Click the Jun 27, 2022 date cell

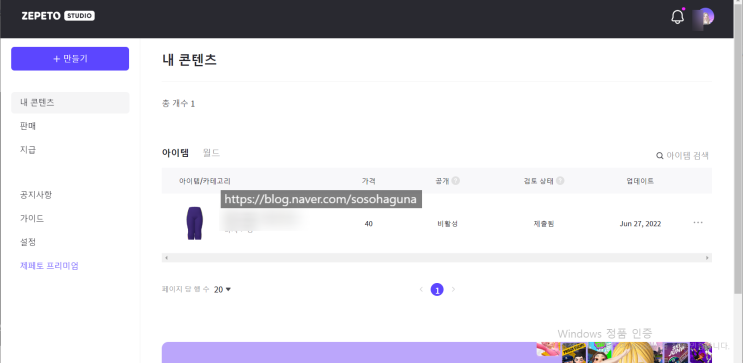(640, 224)
